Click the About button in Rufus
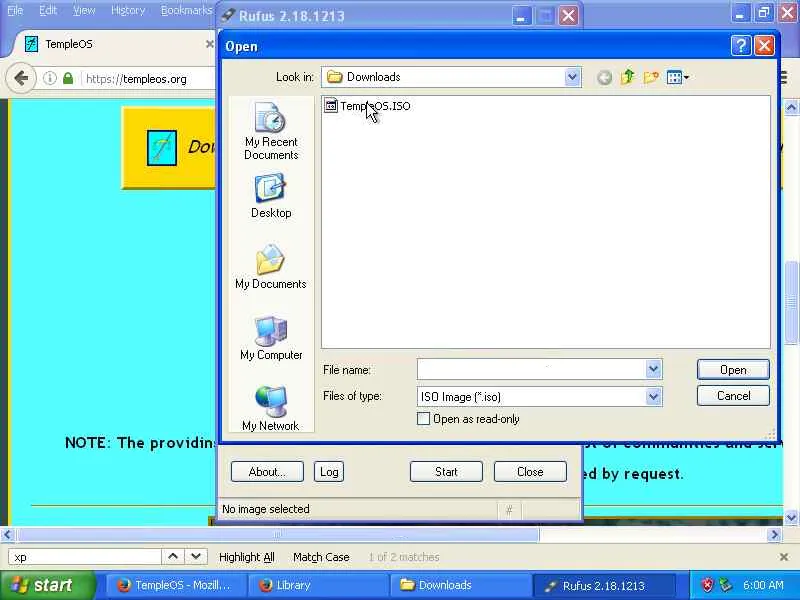The image size is (800, 600). tap(267, 471)
